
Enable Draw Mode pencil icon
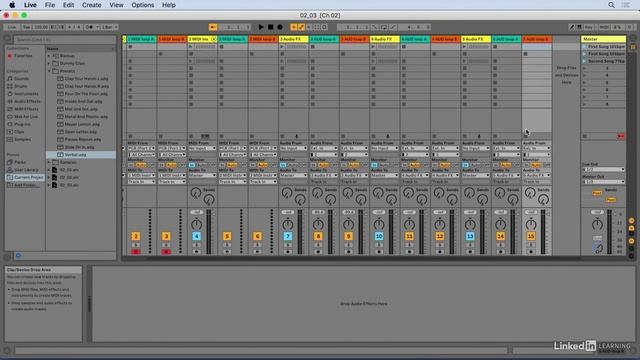click(x=571, y=27)
